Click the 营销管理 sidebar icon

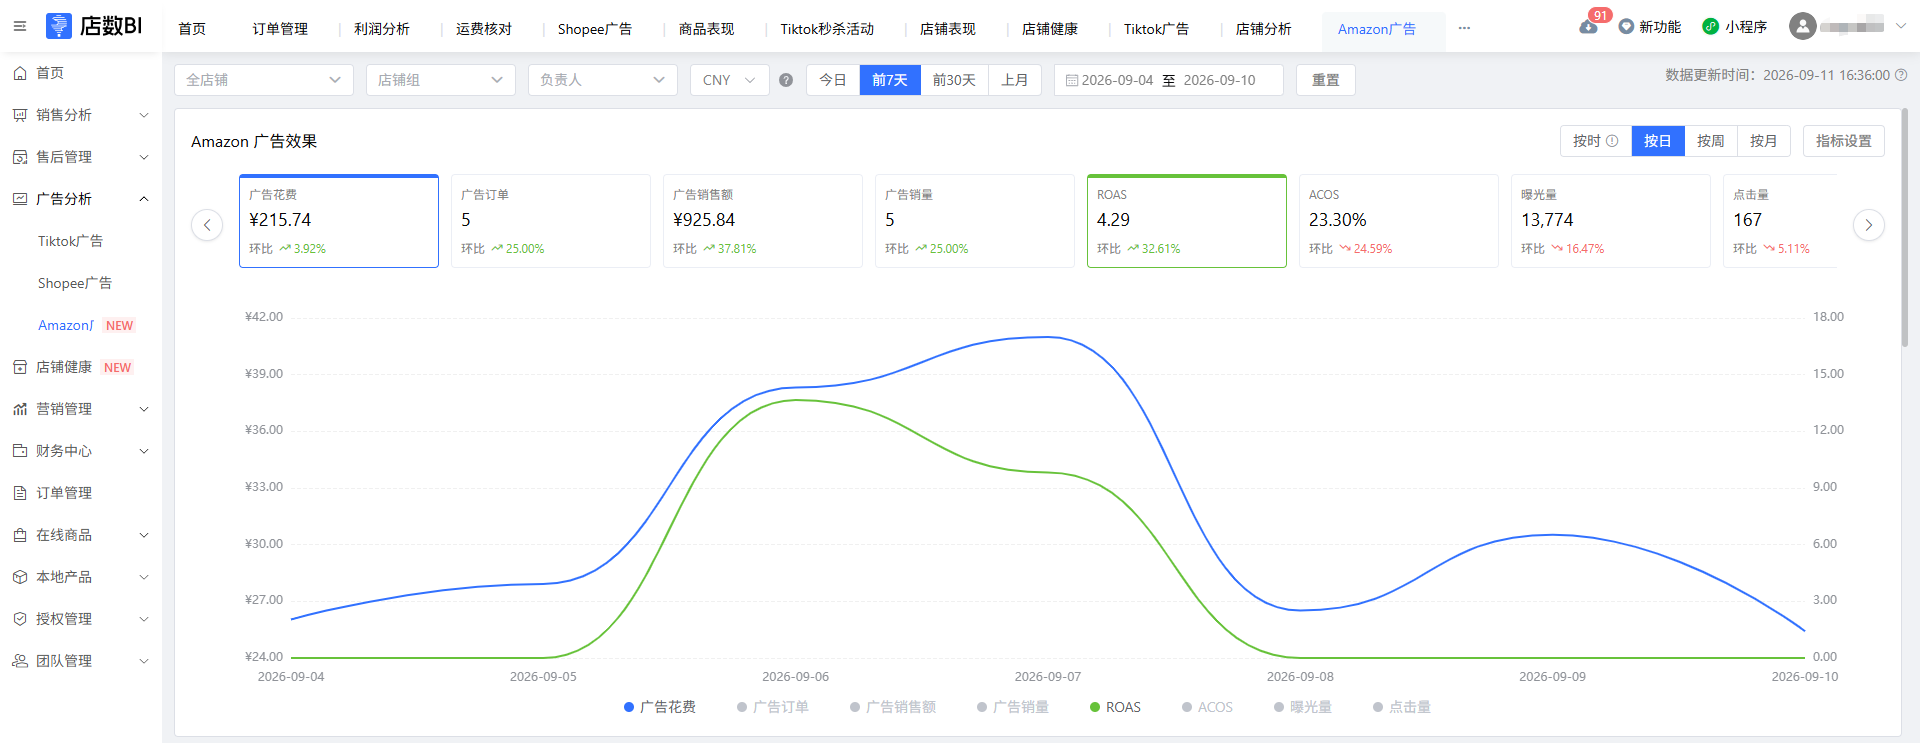[20, 409]
